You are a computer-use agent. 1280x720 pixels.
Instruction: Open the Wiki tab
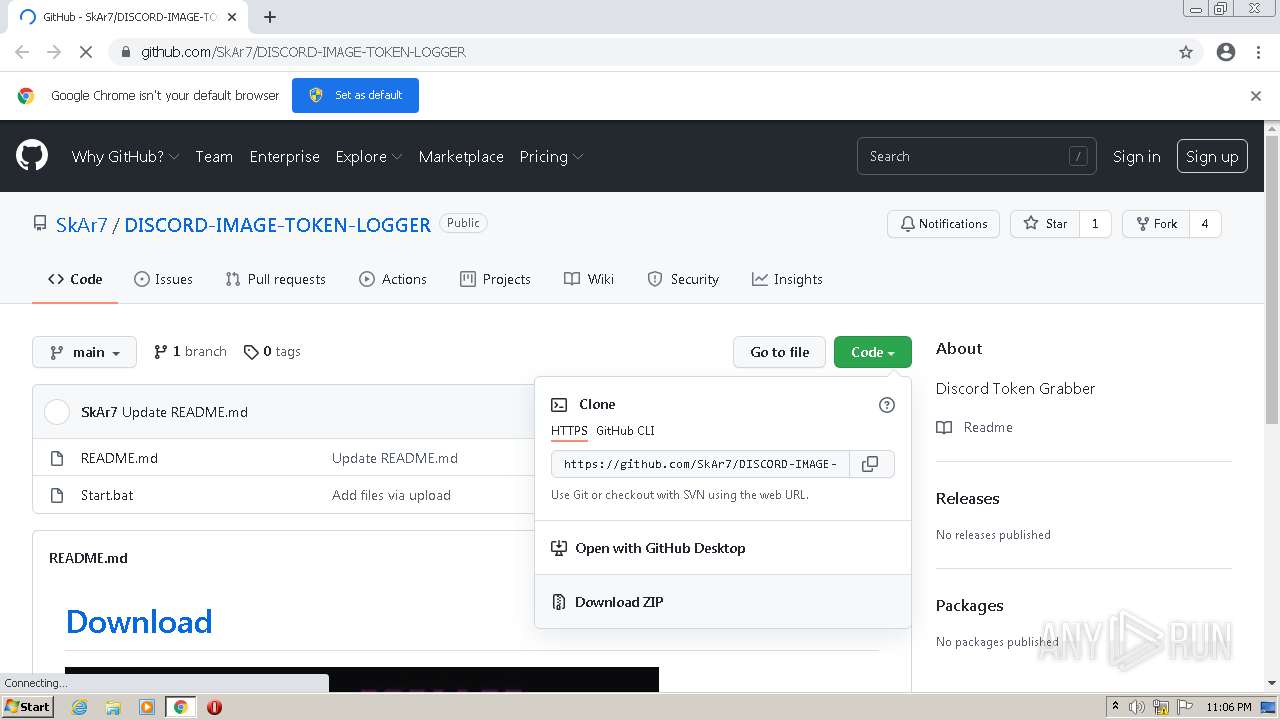pos(589,279)
